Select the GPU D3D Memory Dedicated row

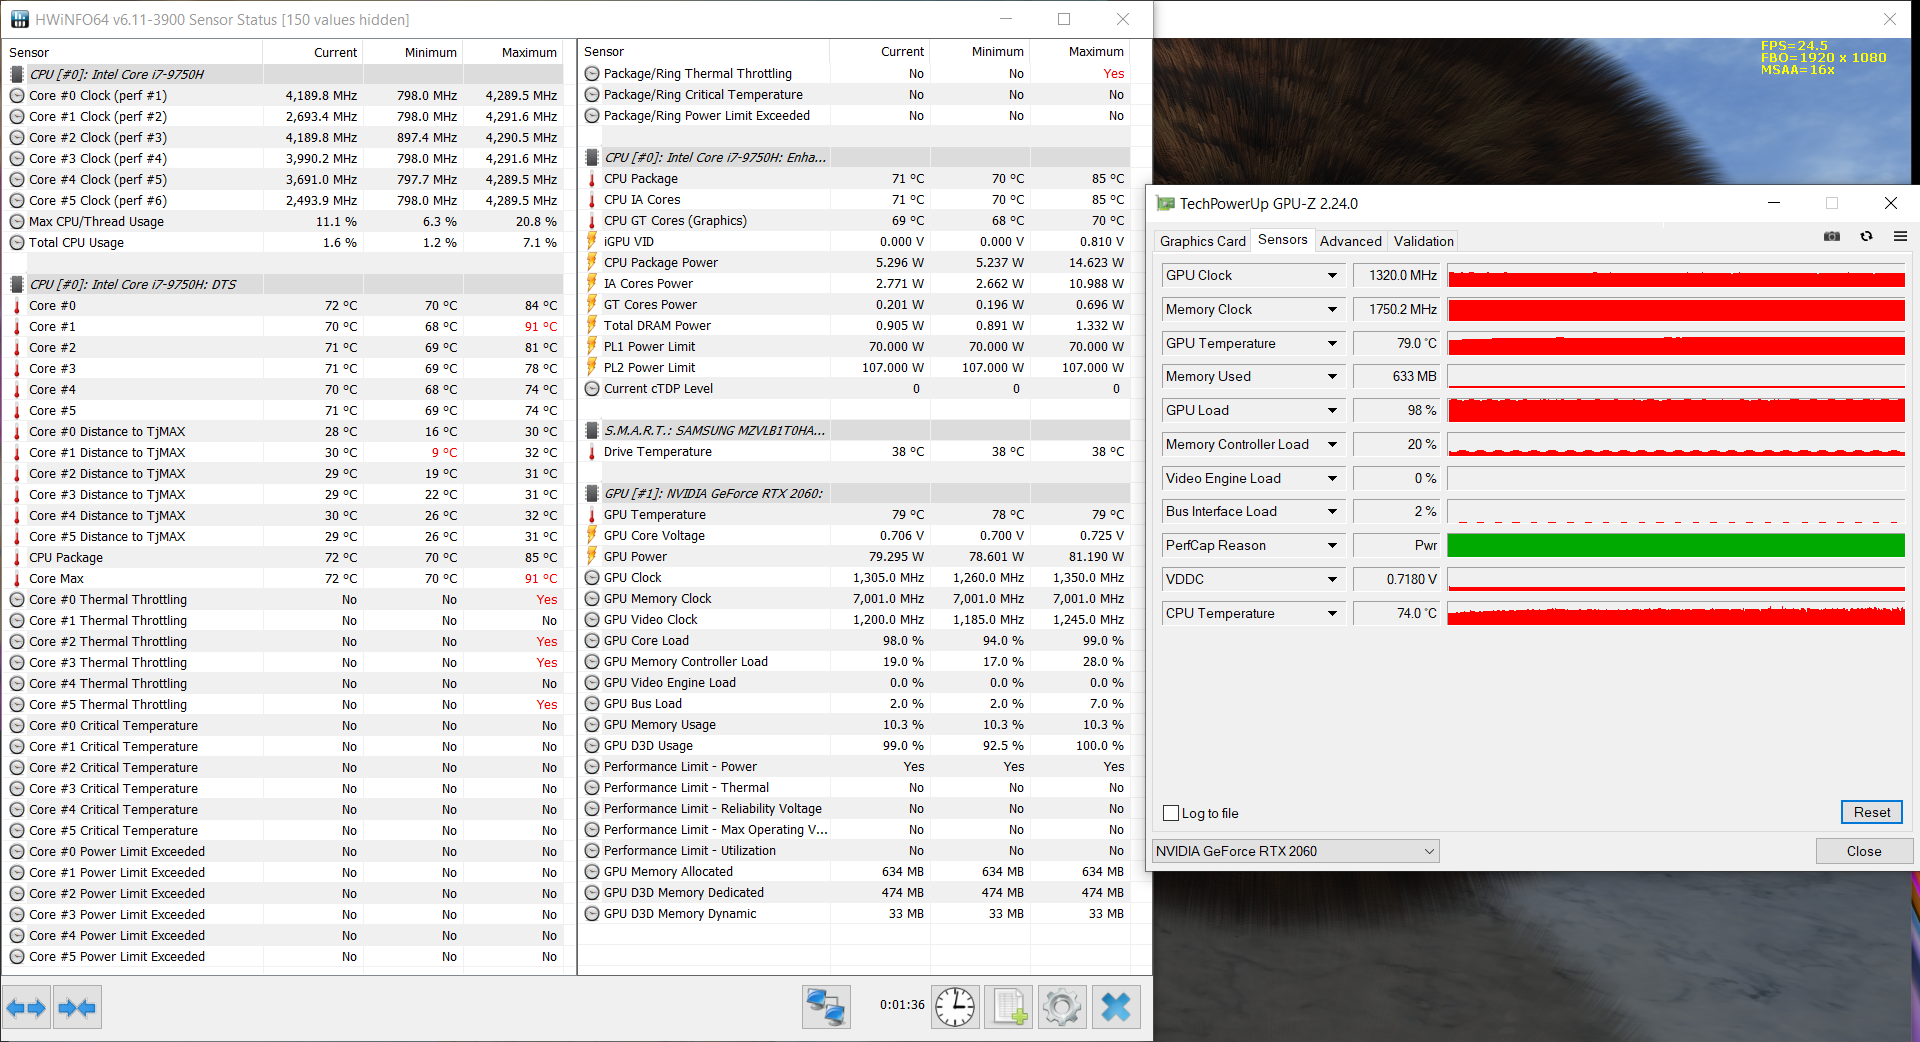click(857, 893)
